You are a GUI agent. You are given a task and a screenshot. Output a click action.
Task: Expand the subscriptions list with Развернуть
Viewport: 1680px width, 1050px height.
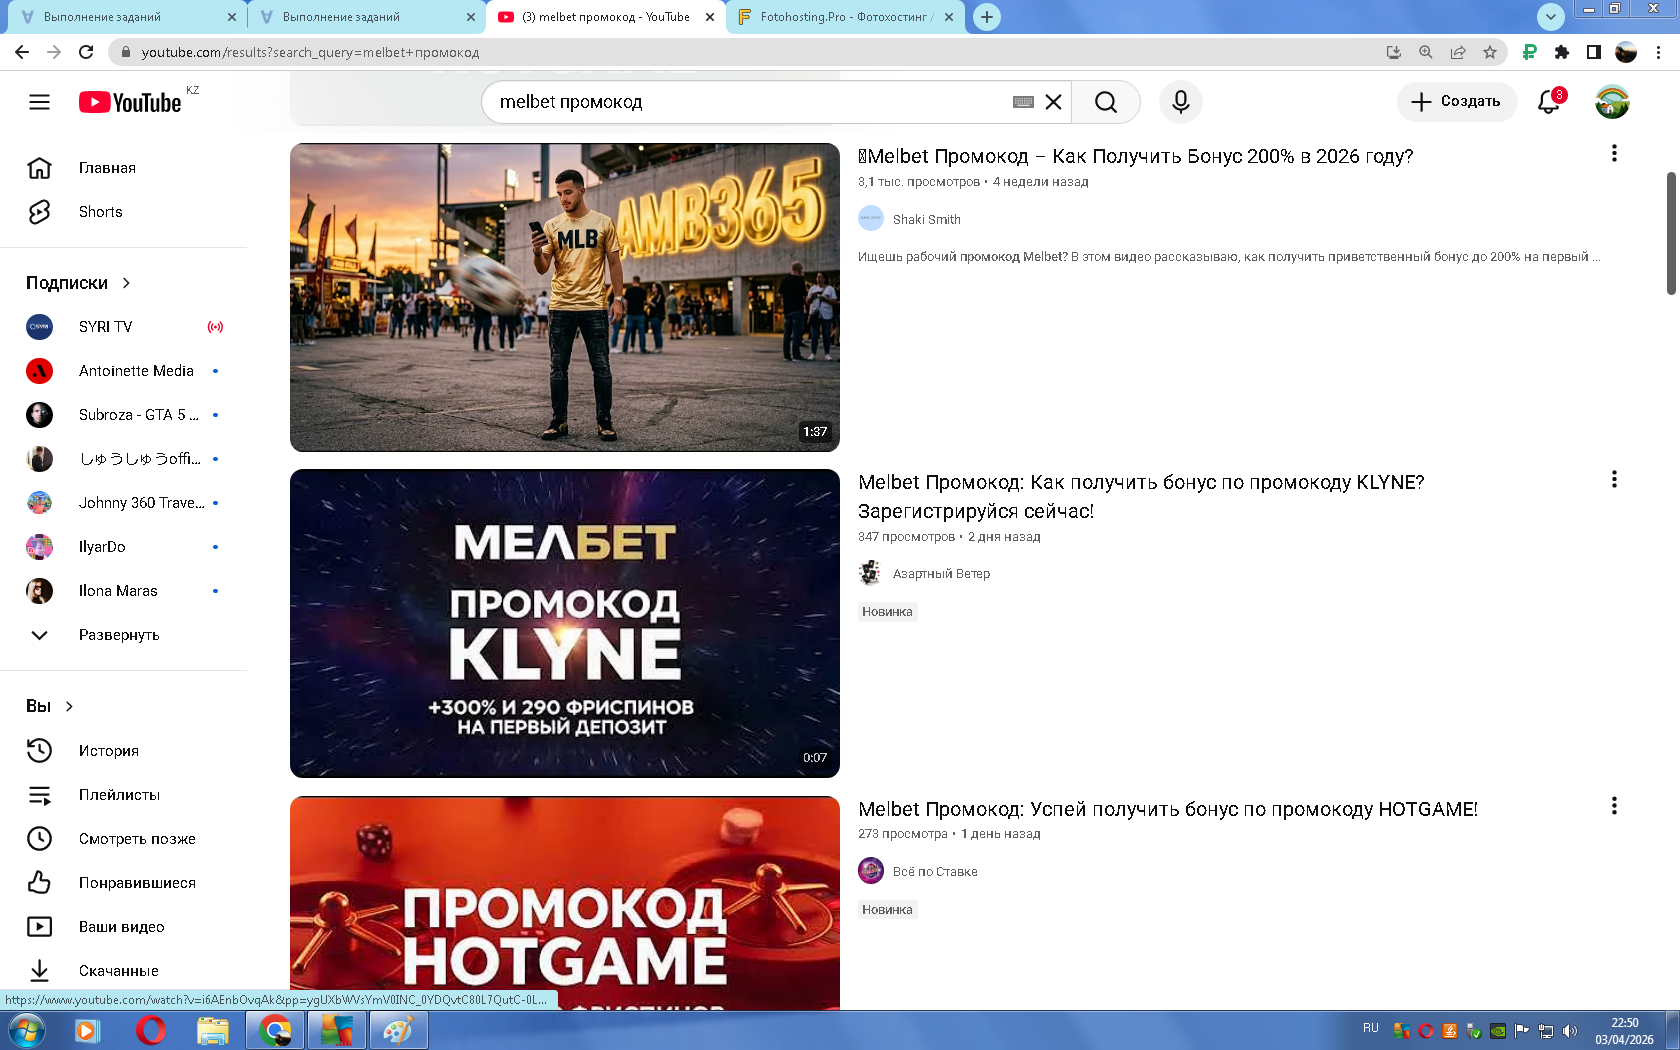(118, 635)
